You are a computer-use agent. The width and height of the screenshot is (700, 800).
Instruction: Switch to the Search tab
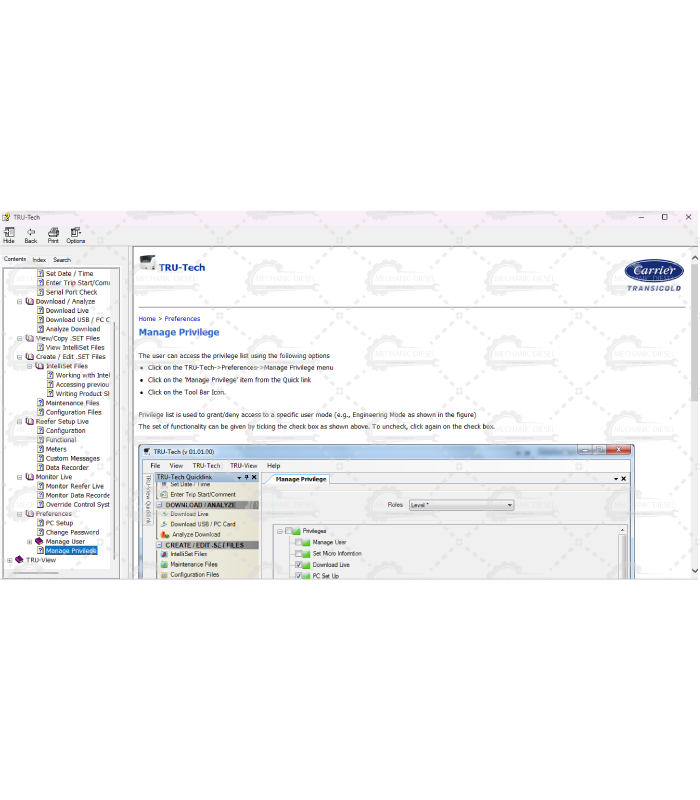[62, 259]
